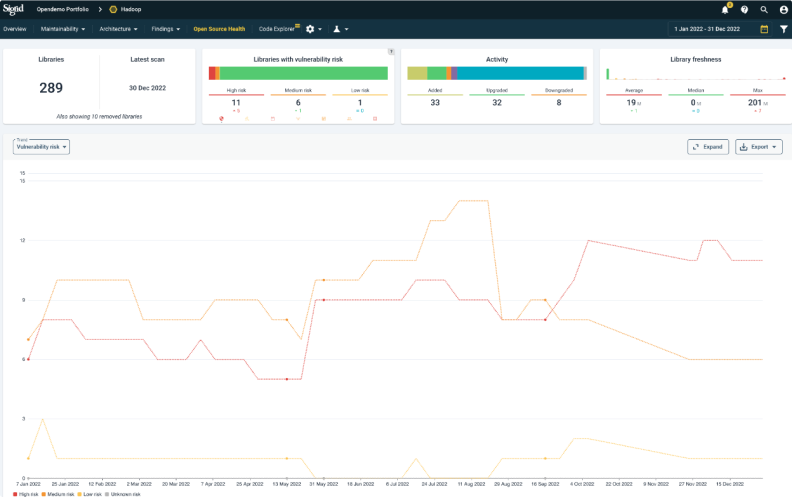Open the Vulnerability risk trend dropdown
The width and height of the screenshot is (792, 497).
click(x=41, y=147)
